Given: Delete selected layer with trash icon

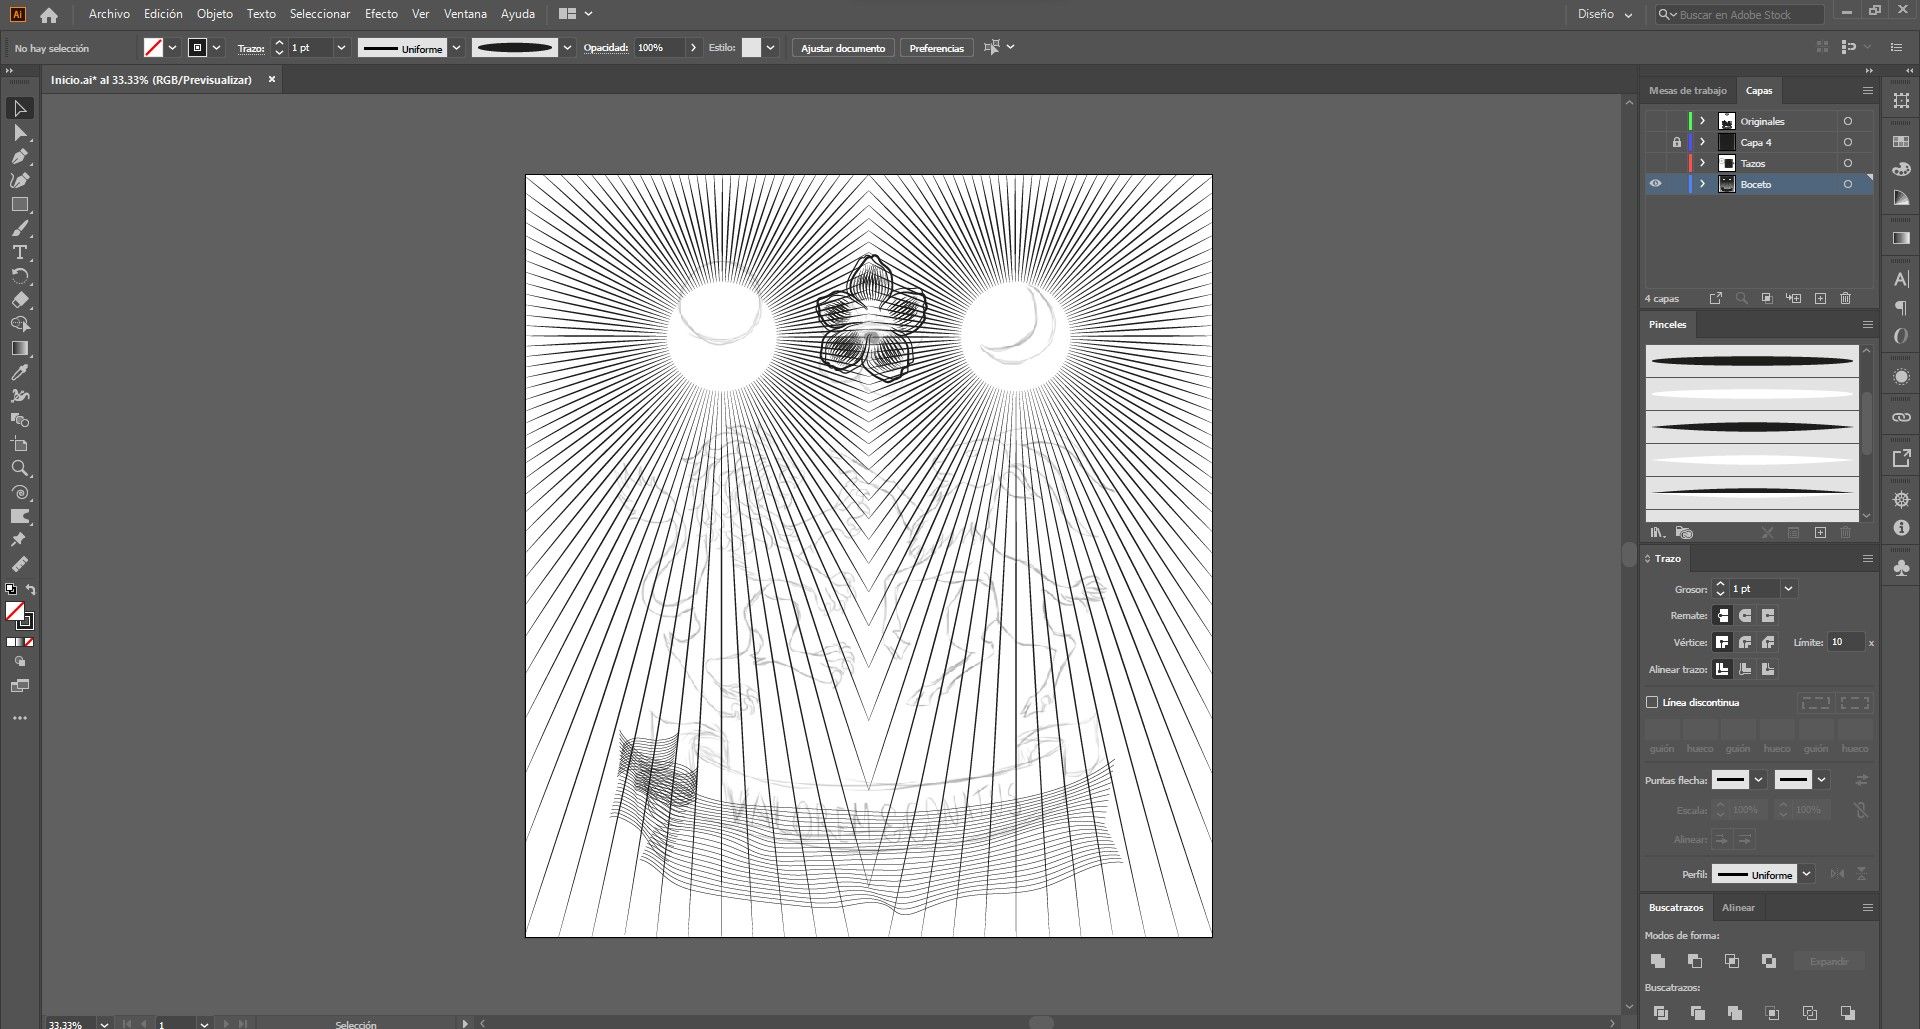Looking at the screenshot, I should click(1846, 298).
